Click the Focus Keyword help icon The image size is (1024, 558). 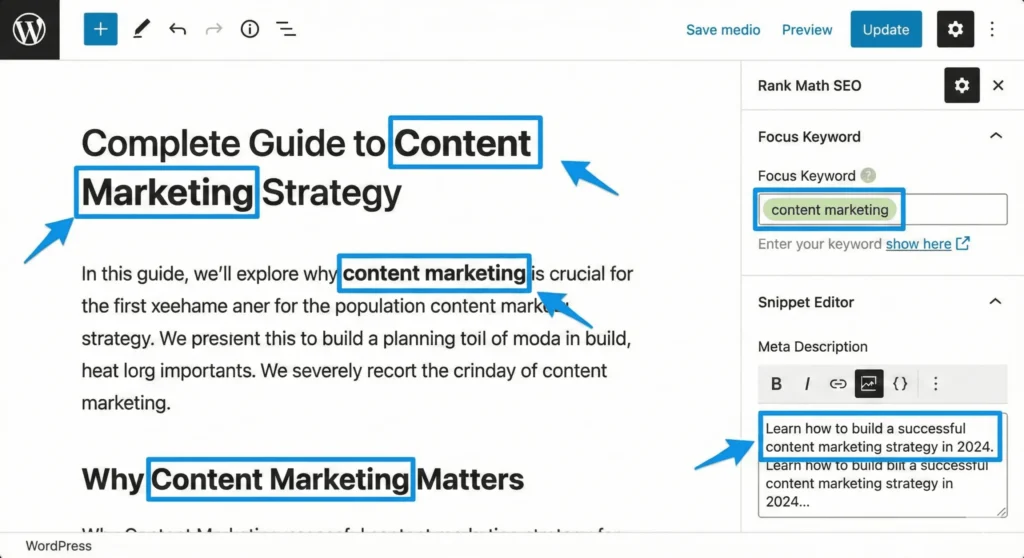tap(868, 175)
